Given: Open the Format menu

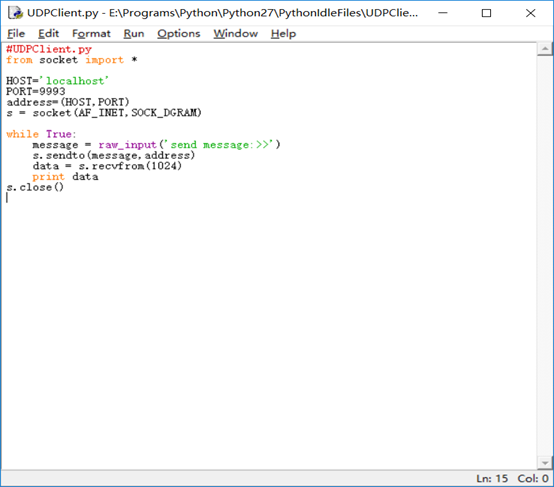Looking at the screenshot, I should pos(91,34).
